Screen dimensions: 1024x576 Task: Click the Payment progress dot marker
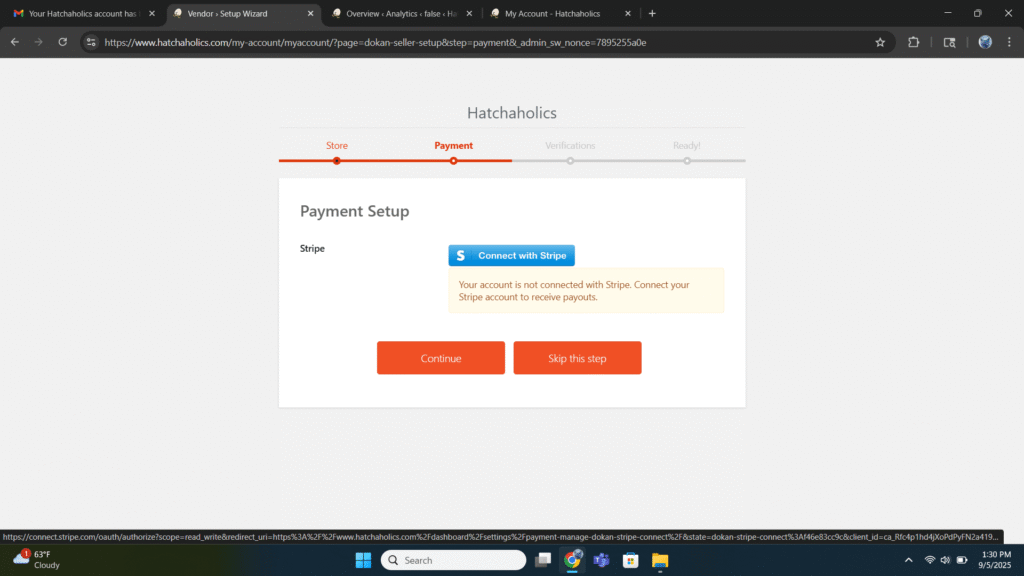coord(453,161)
